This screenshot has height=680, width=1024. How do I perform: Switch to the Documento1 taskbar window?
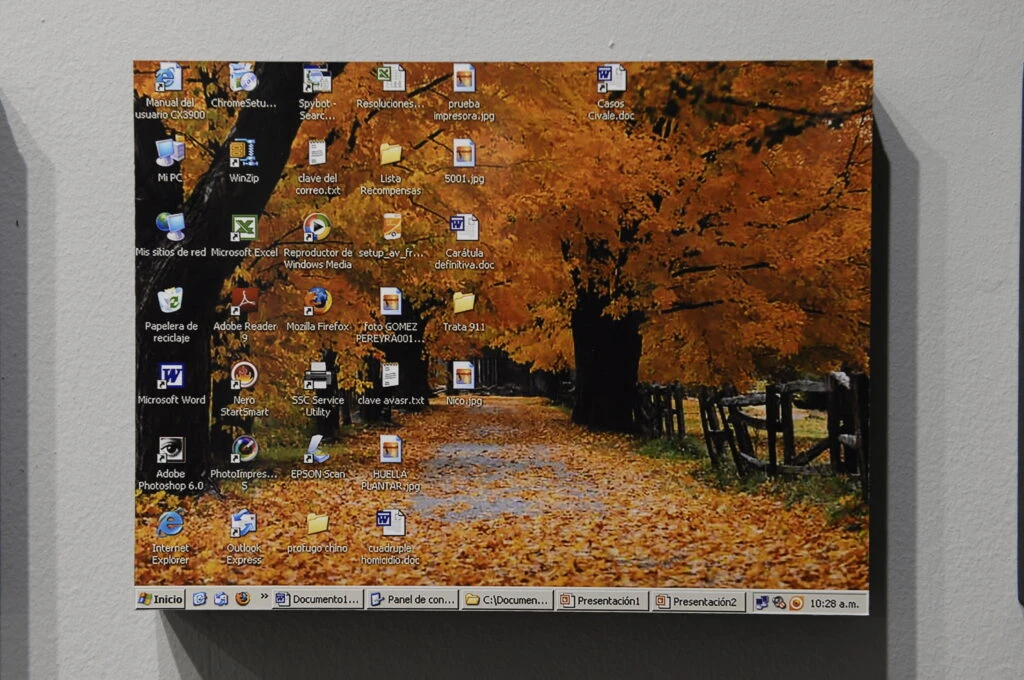pyautogui.click(x=318, y=600)
